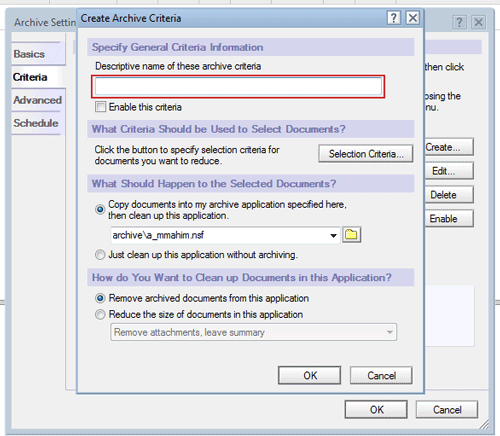Select Copy documents into my archive application option

[100, 210]
